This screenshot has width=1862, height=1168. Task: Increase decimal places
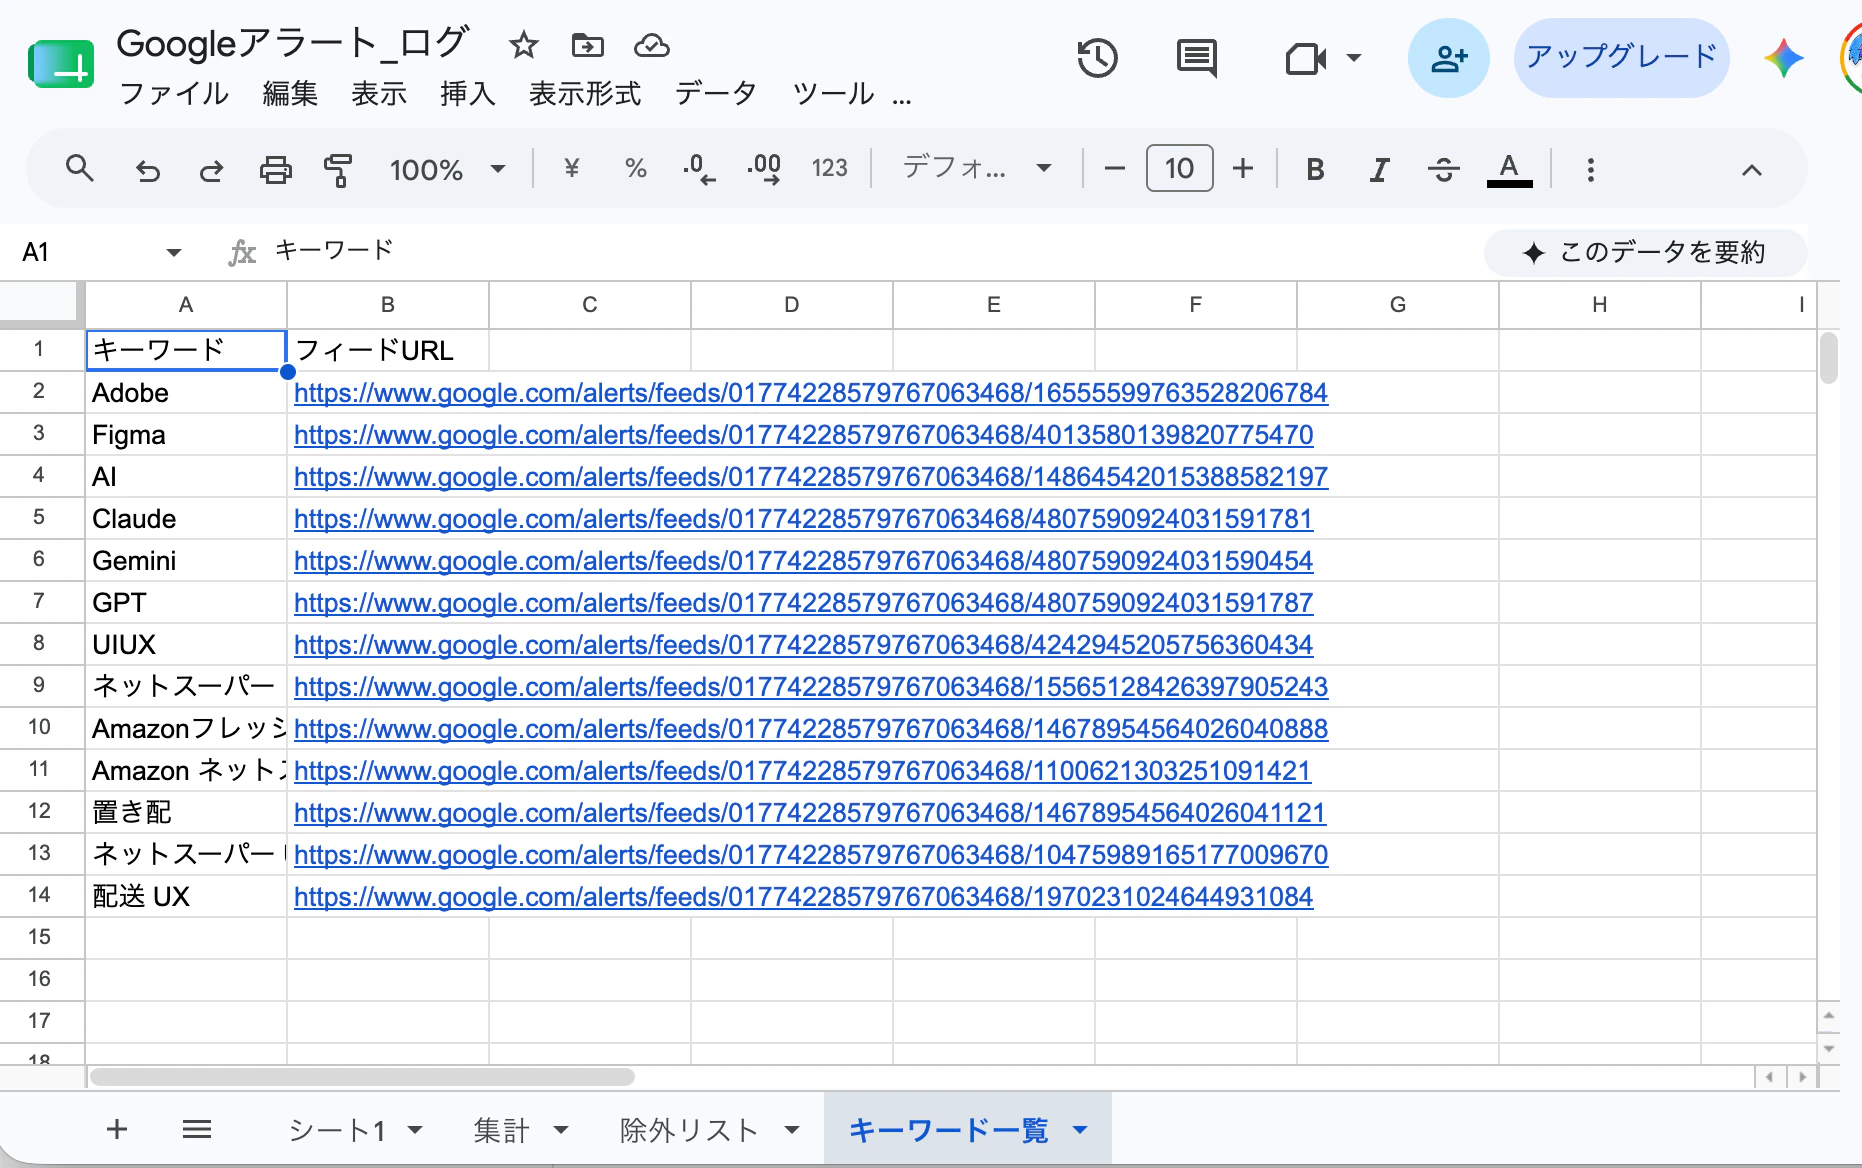click(764, 168)
